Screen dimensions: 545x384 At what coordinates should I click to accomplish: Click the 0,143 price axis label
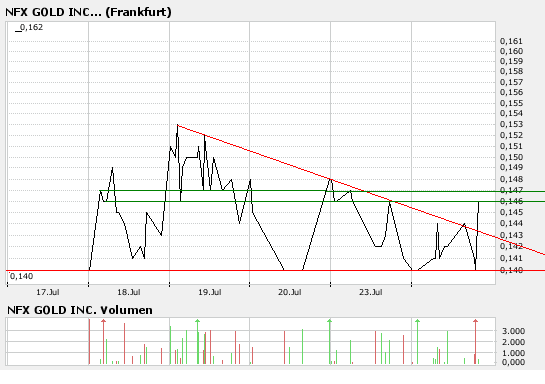[511, 235]
